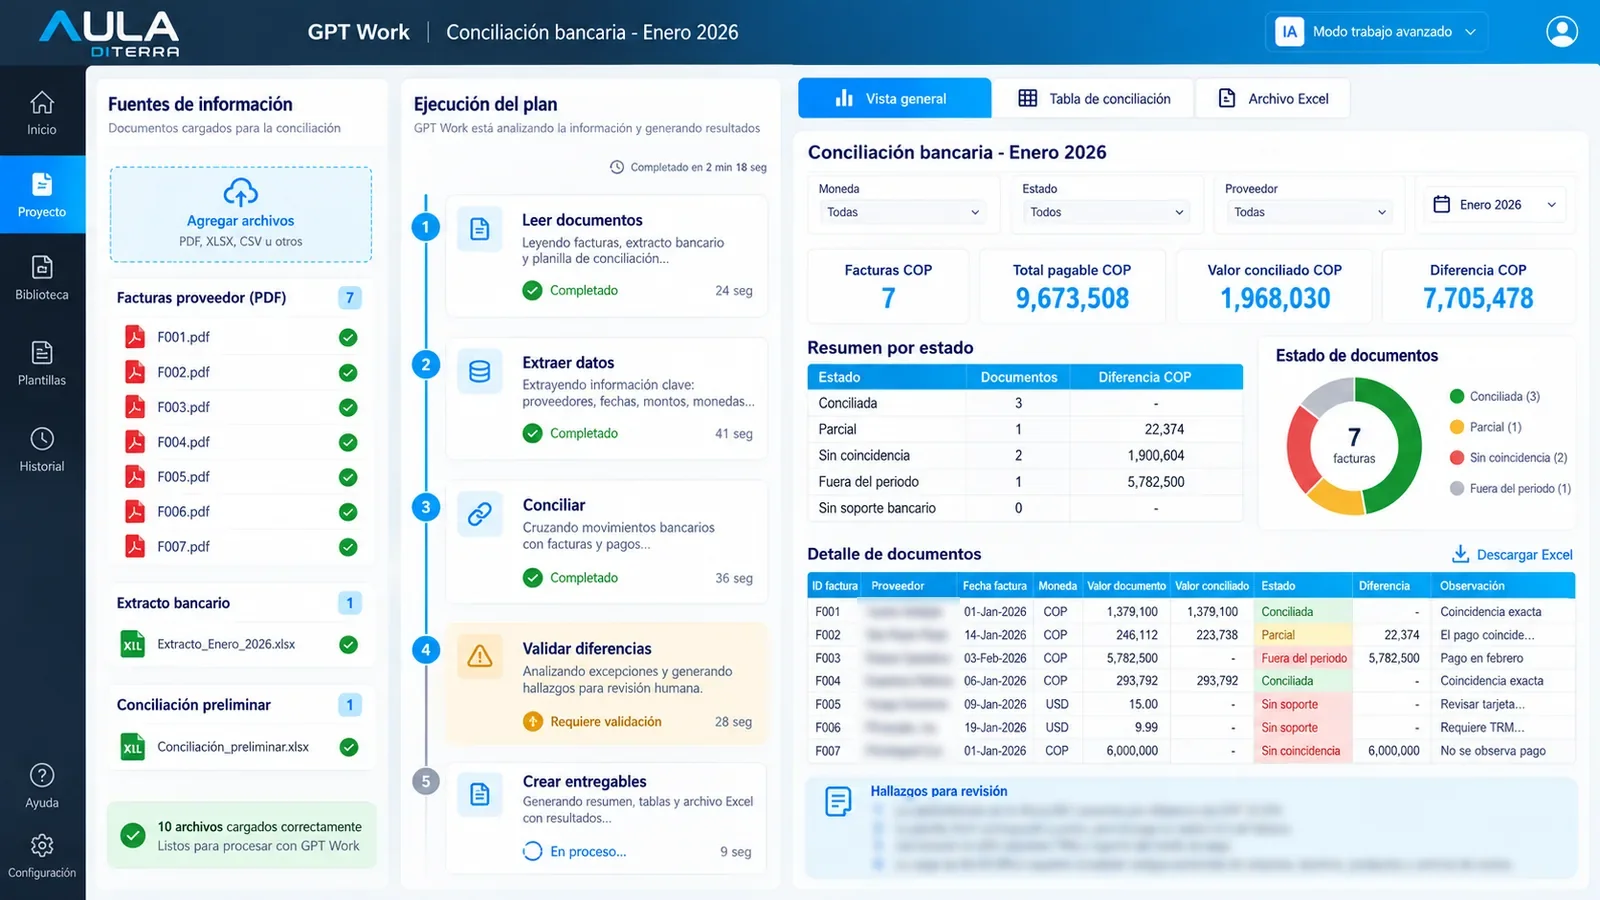Image resolution: width=1600 pixels, height=900 pixels.
Task: Open the user profile avatar
Action: click(x=1561, y=31)
